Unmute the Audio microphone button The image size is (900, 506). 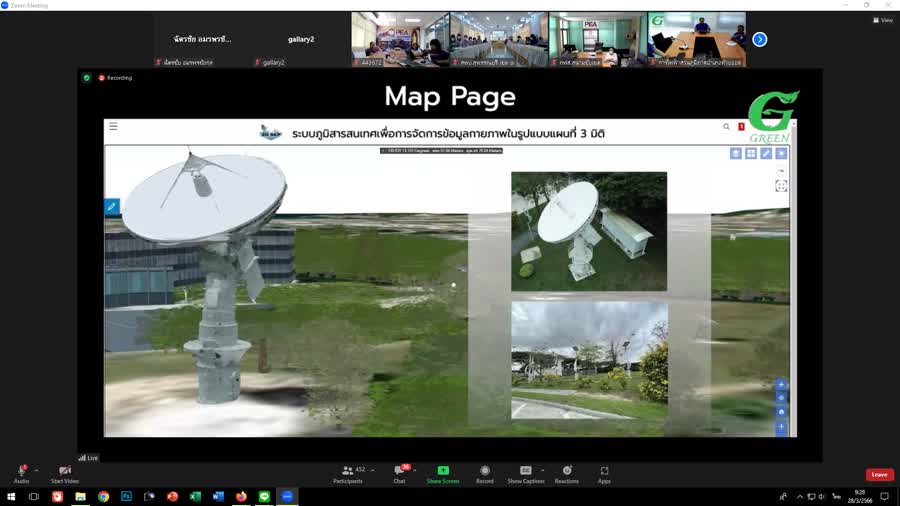pyautogui.click(x=21, y=474)
